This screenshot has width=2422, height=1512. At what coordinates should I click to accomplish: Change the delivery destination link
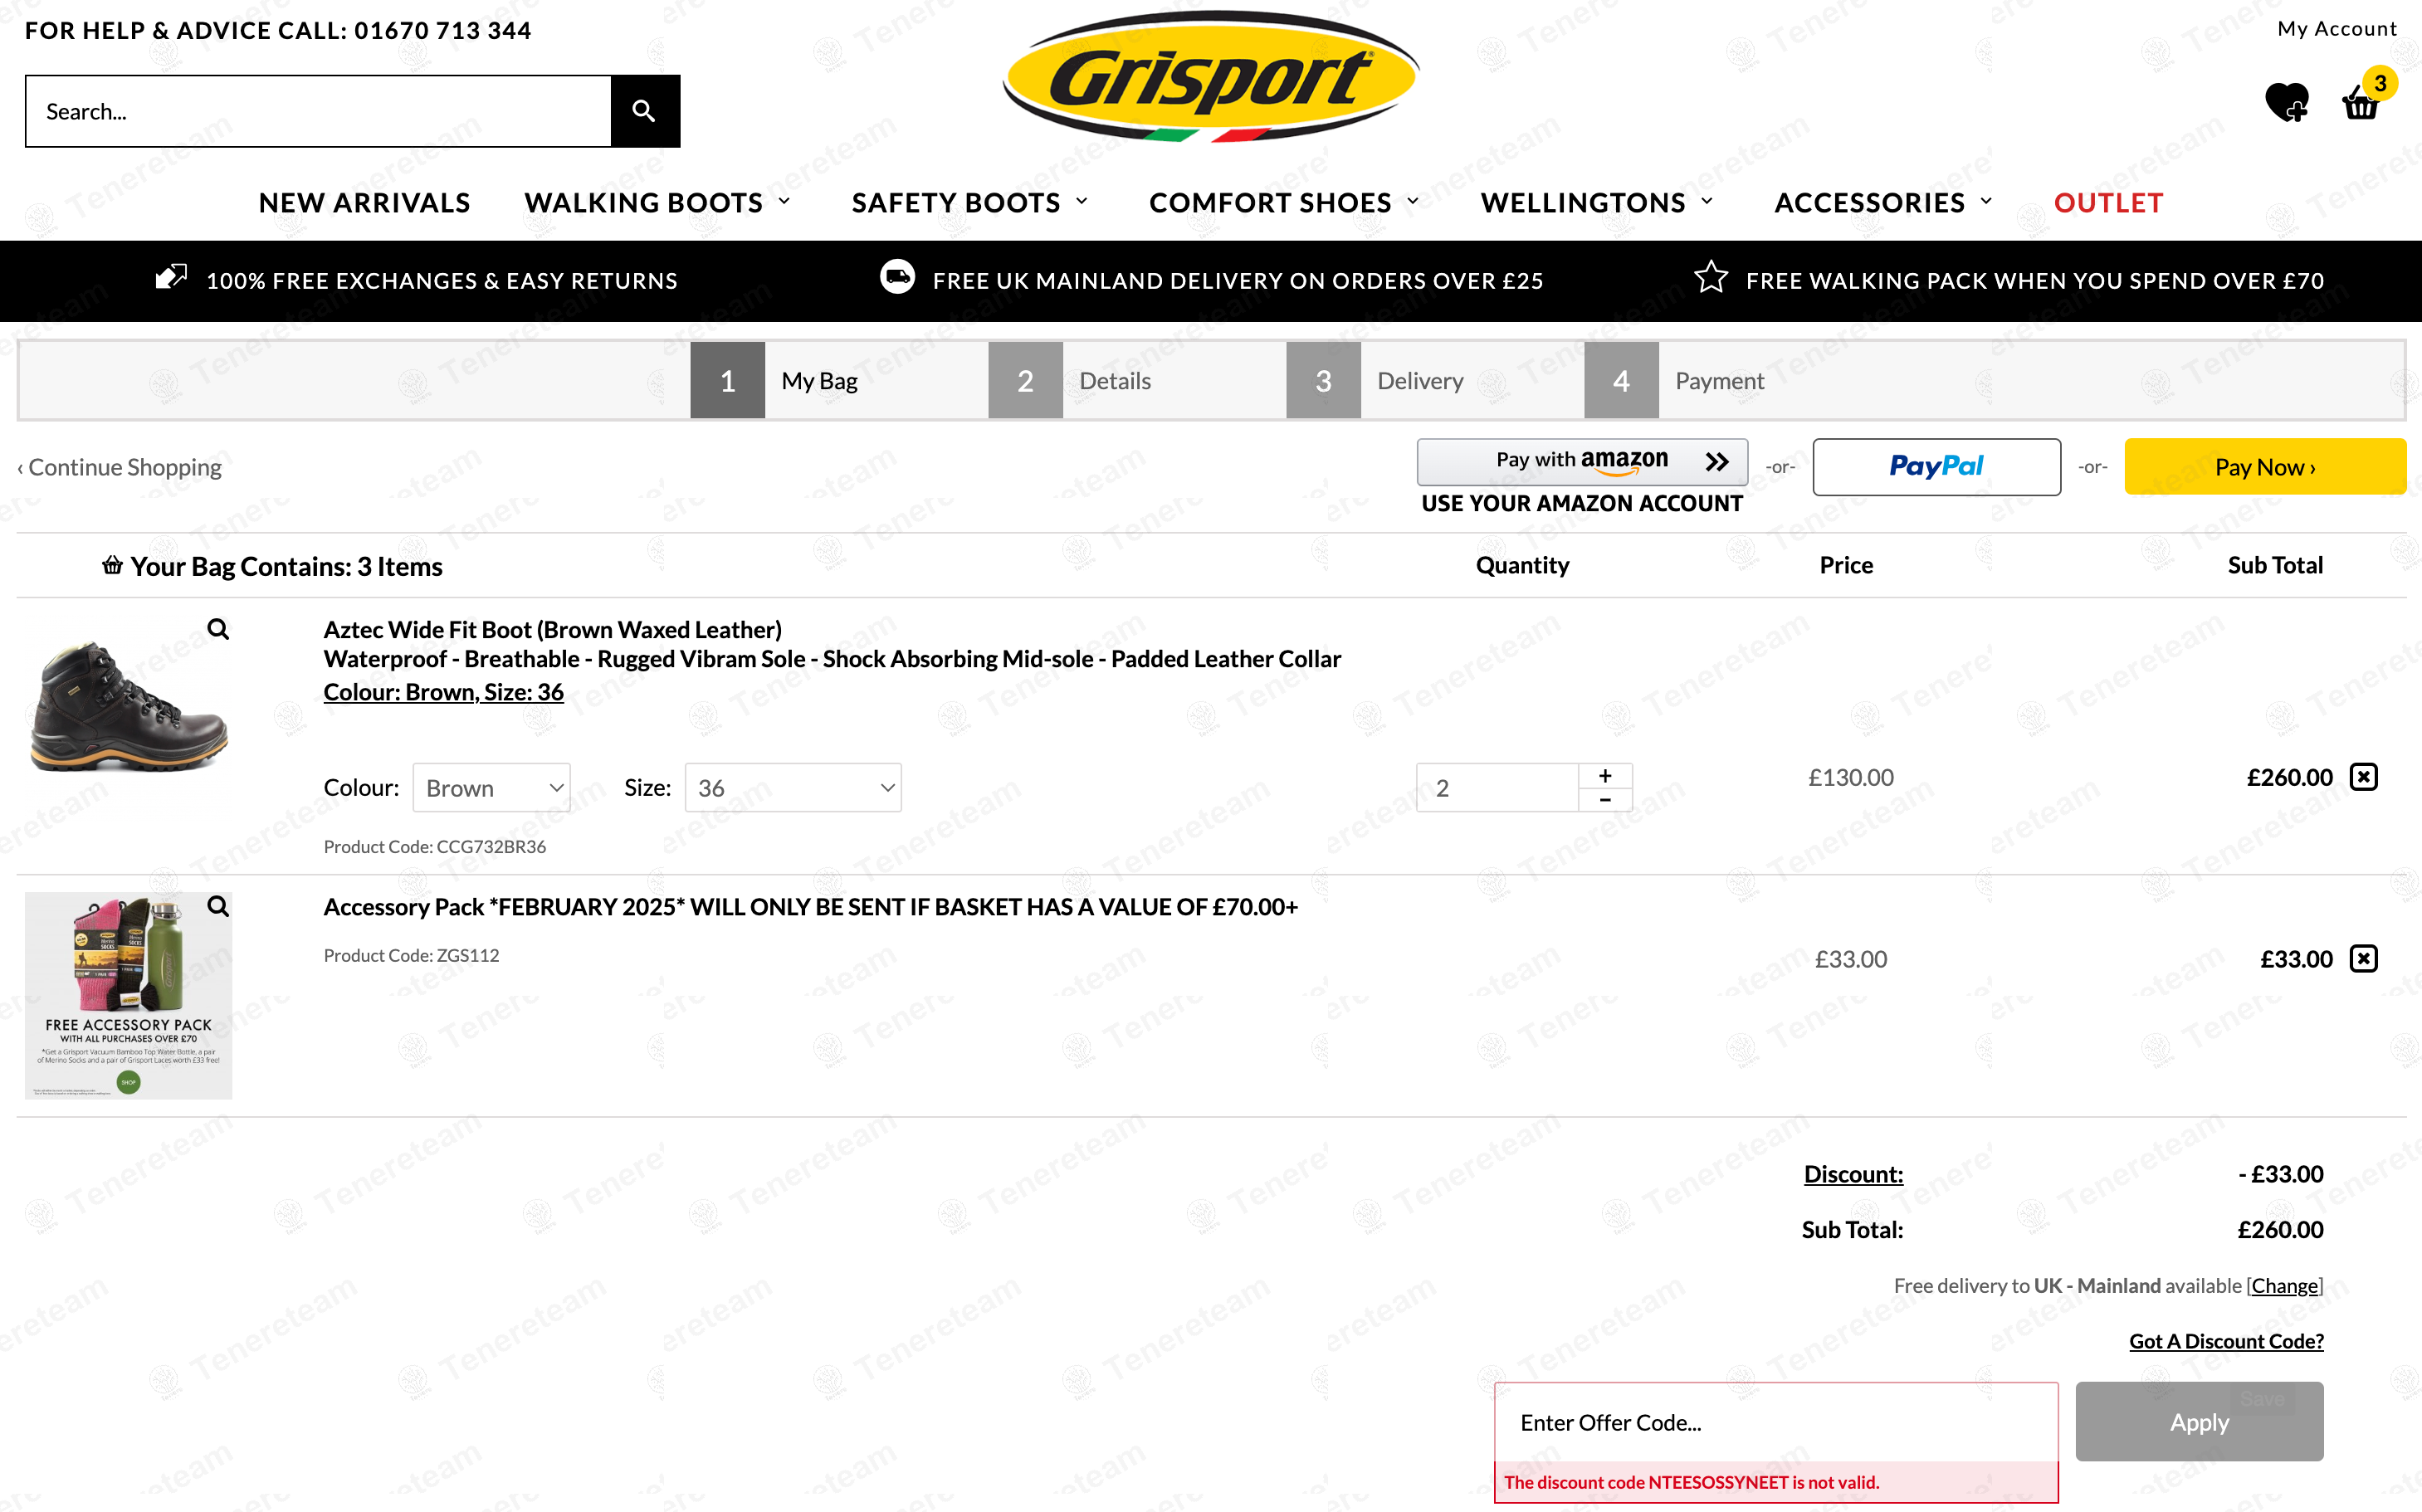[x=2284, y=1286]
